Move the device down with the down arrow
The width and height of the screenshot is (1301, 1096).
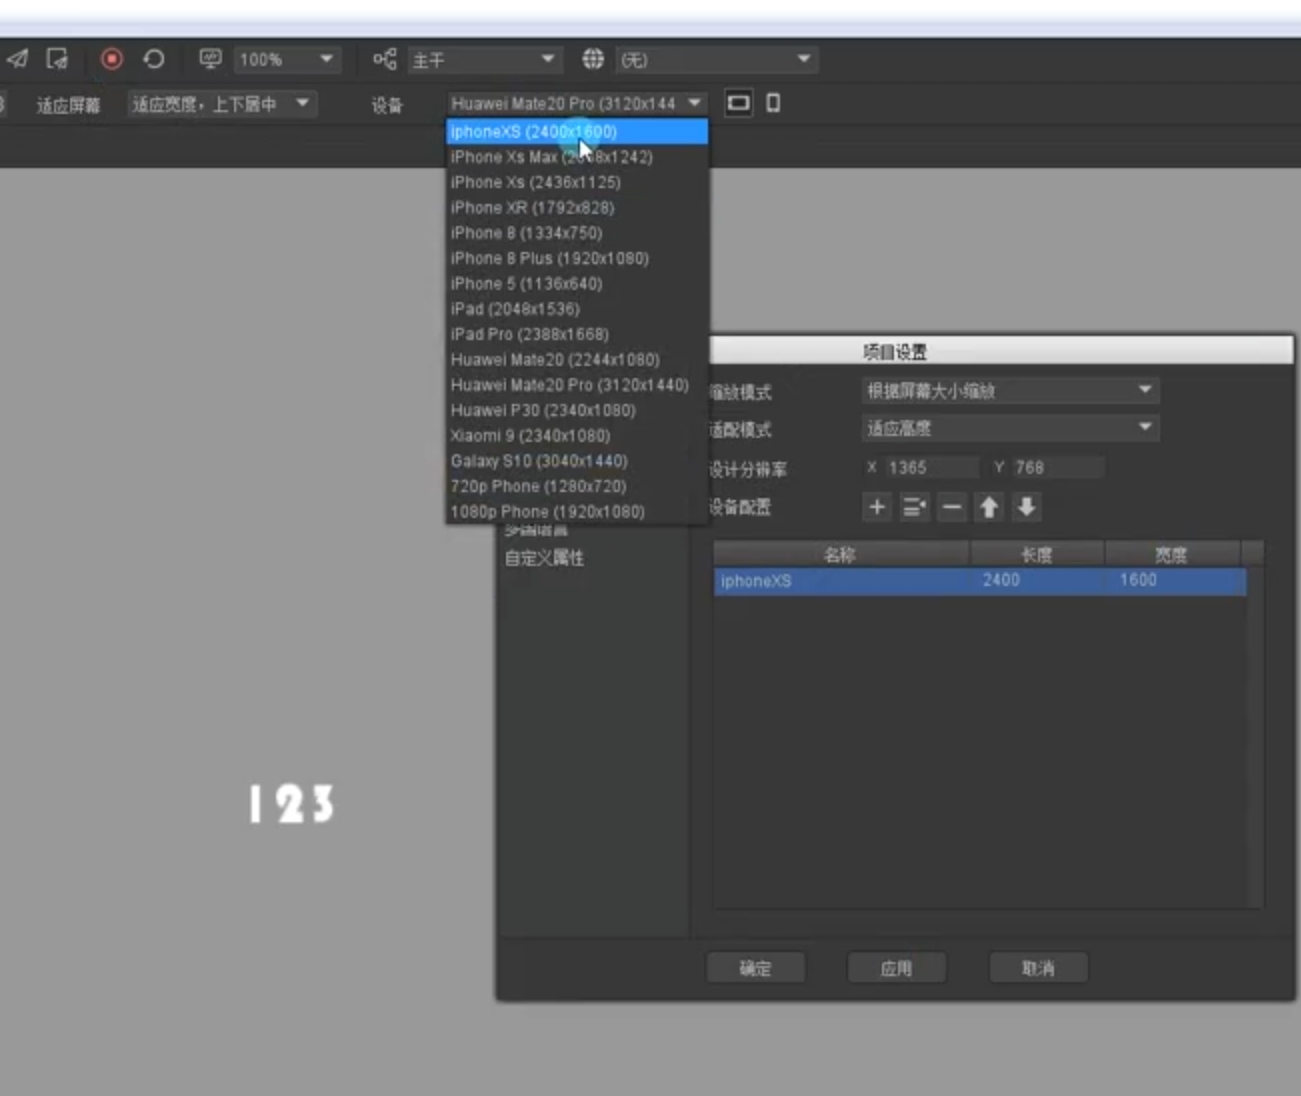click(x=1026, y=507)
